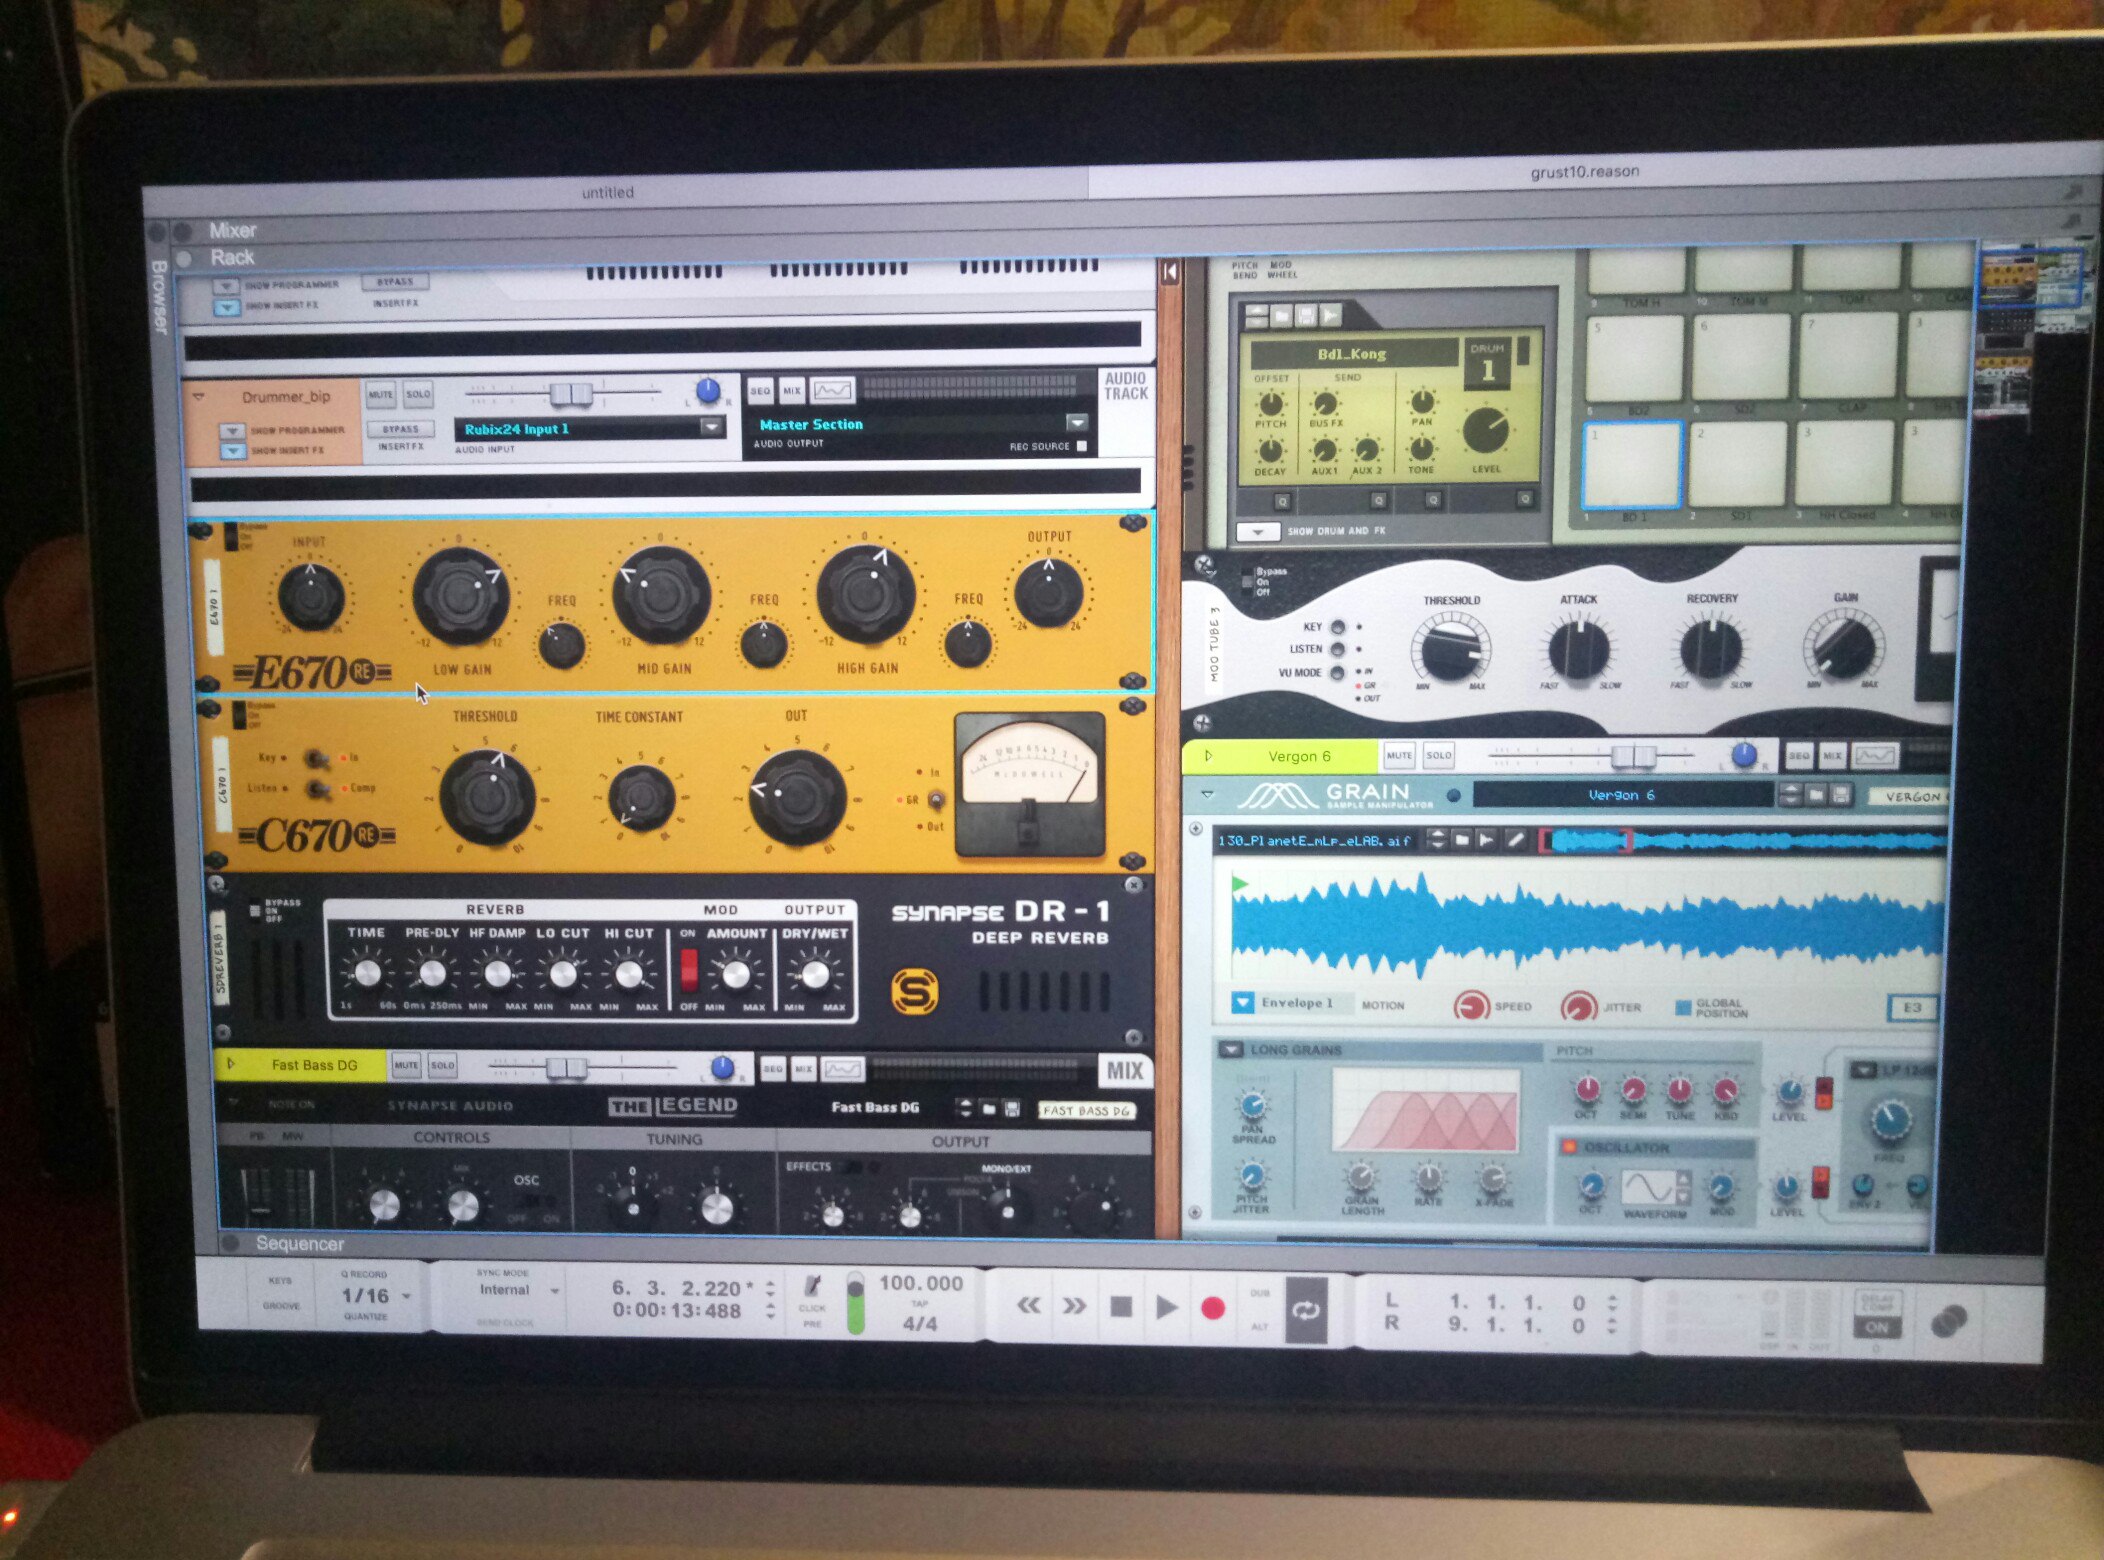Click the DR-1 reverb Time knob
This screenshot has width=2104, height=1560.
(366, 972)
